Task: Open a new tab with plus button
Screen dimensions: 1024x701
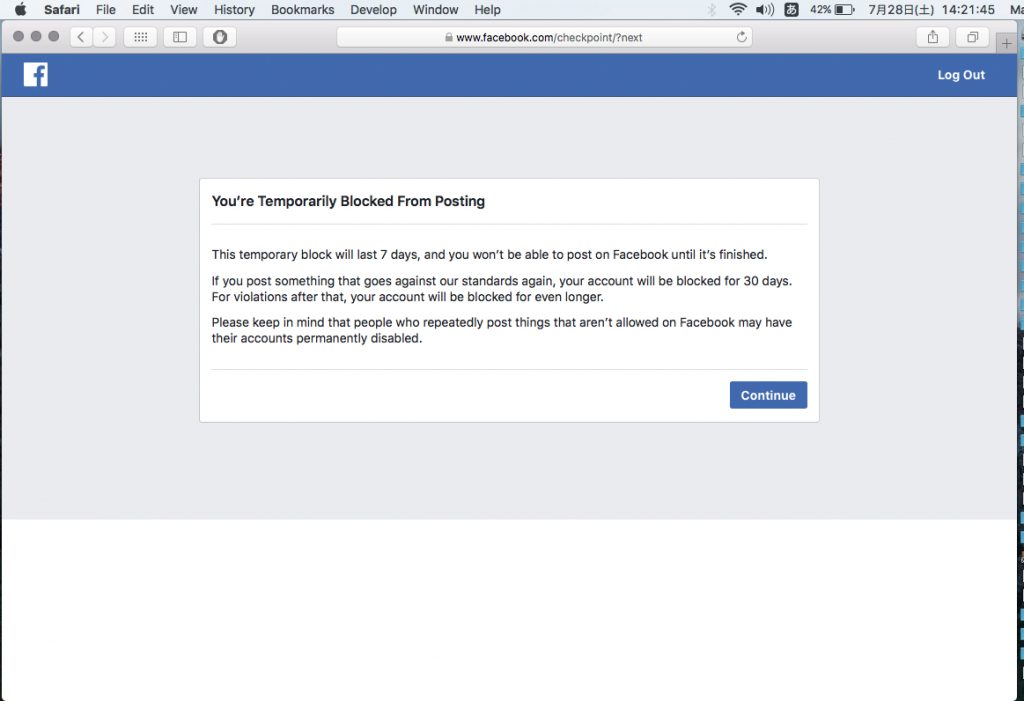Action: (1006, 43)
